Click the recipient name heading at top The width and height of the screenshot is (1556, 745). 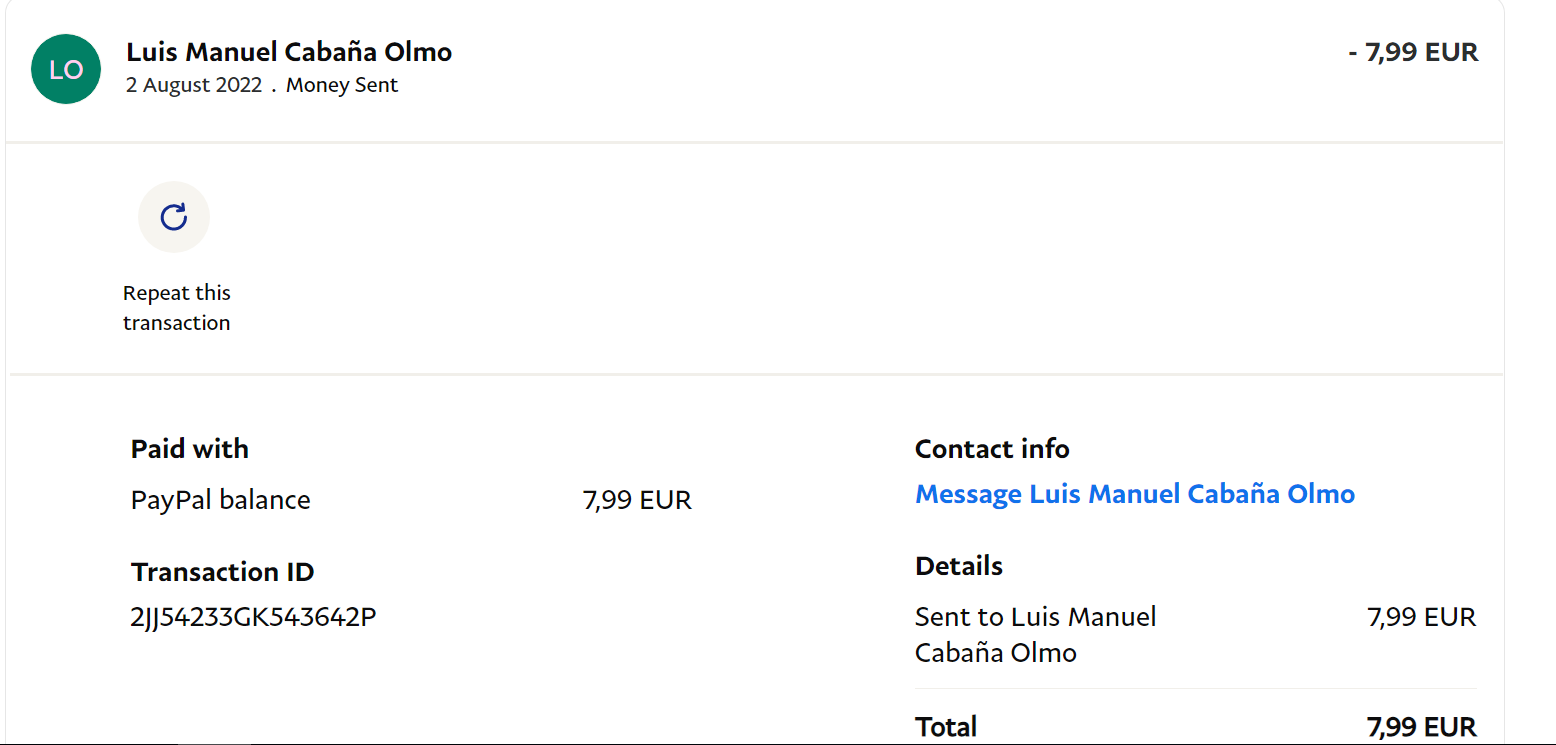289,52
